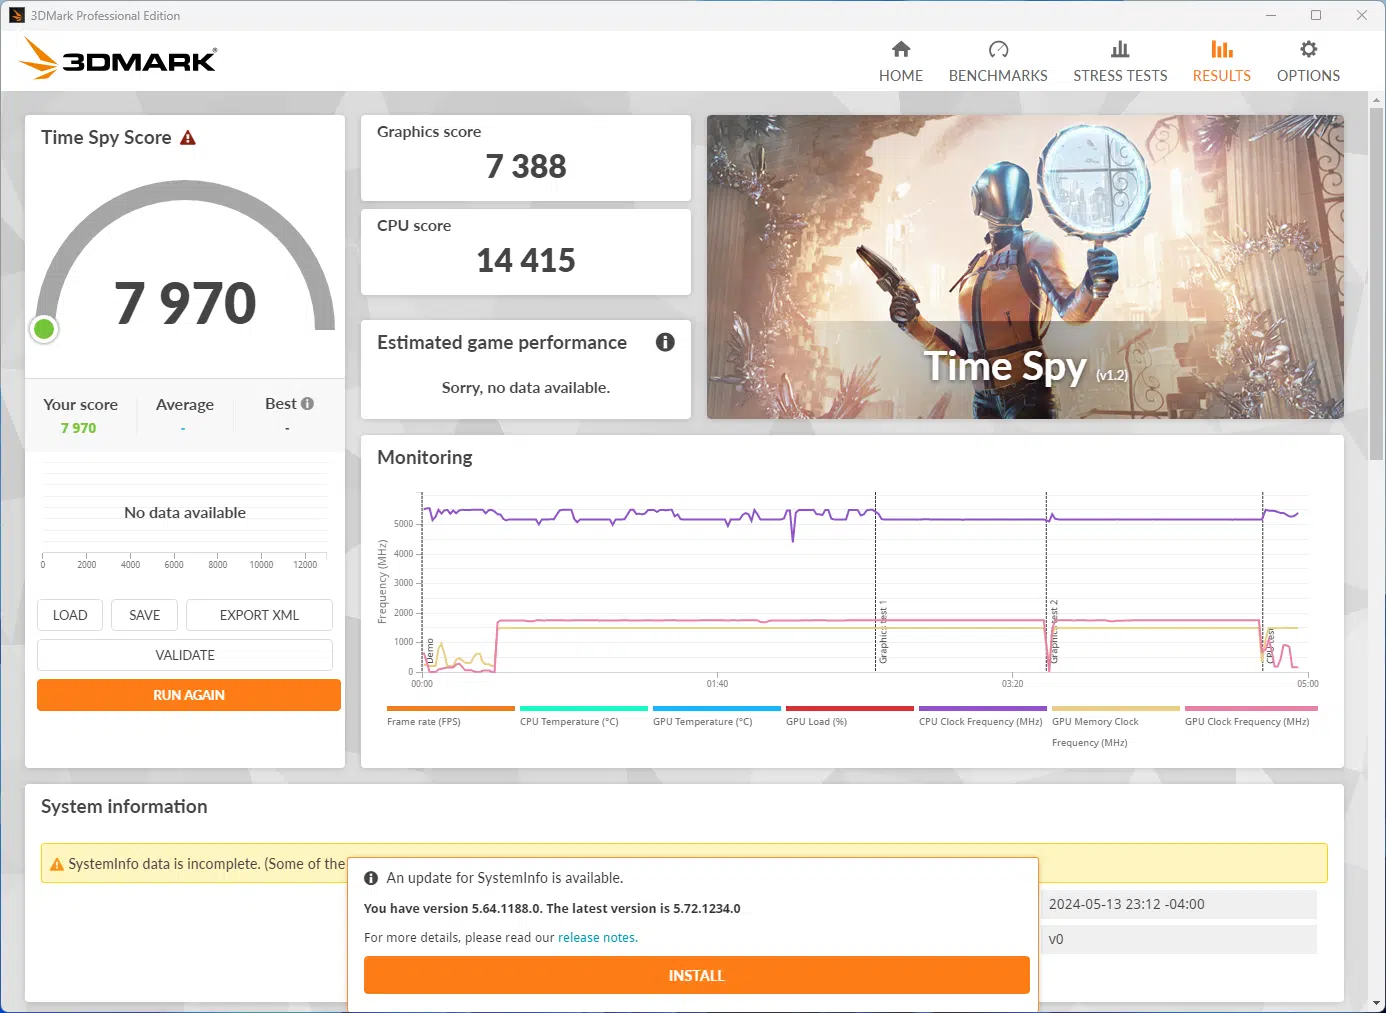Open the Home icon in navigation
The image size is (1386, 1013).
[900, 50]
